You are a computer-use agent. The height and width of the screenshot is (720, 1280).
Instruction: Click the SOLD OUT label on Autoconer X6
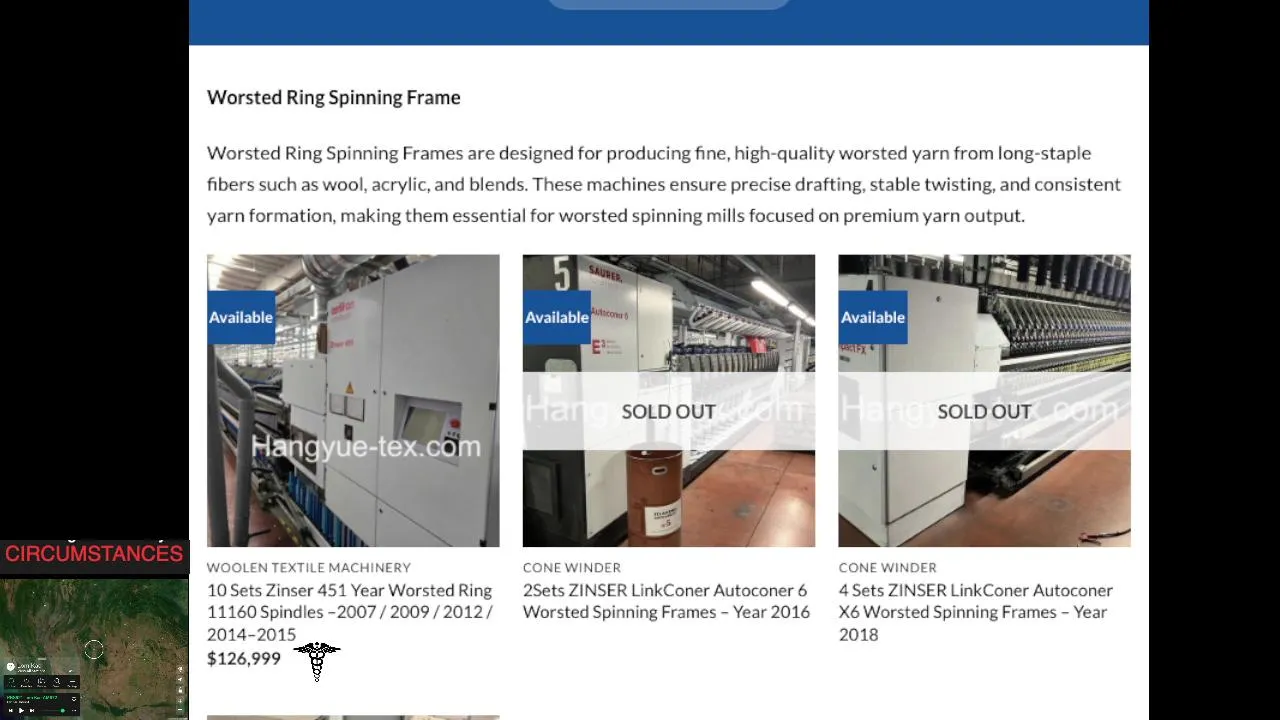(x=984, y=411)
